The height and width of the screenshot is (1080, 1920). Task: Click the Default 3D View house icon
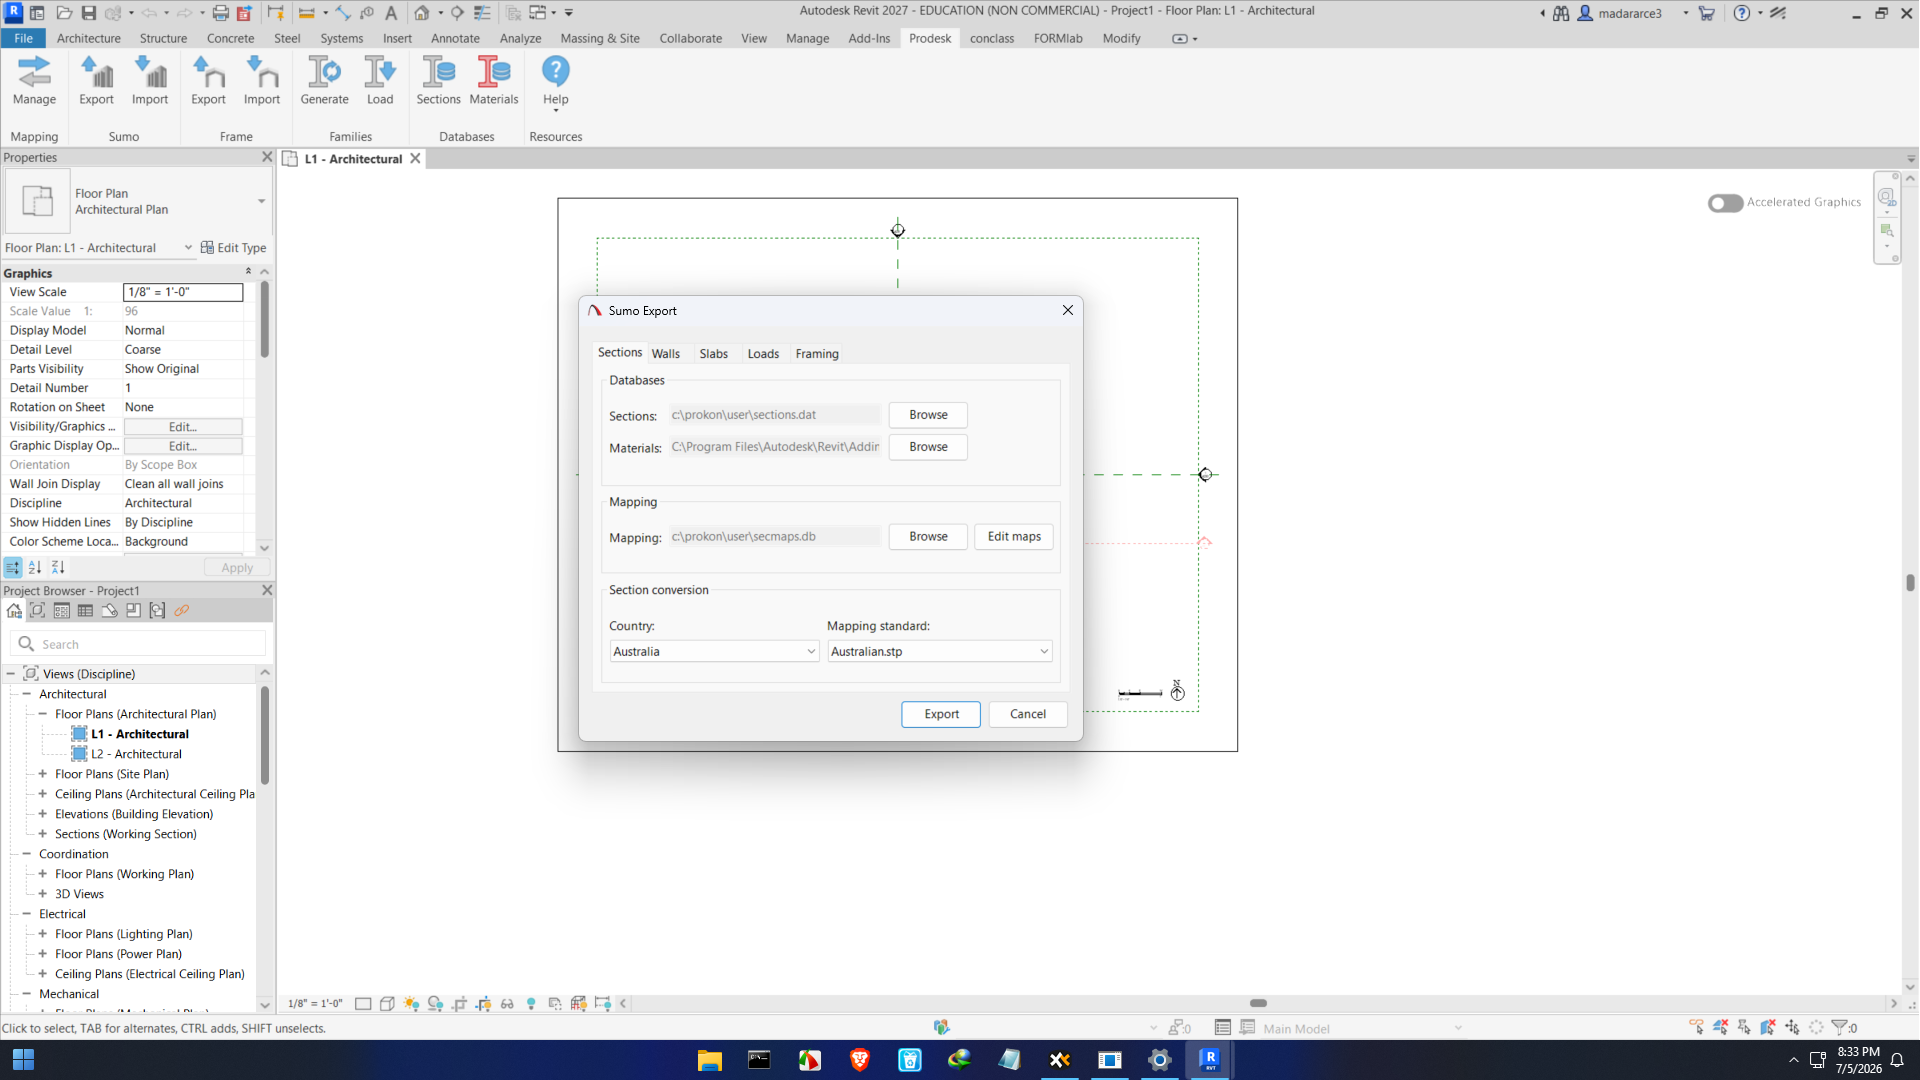pyautogui.click(x=422, y=13)
